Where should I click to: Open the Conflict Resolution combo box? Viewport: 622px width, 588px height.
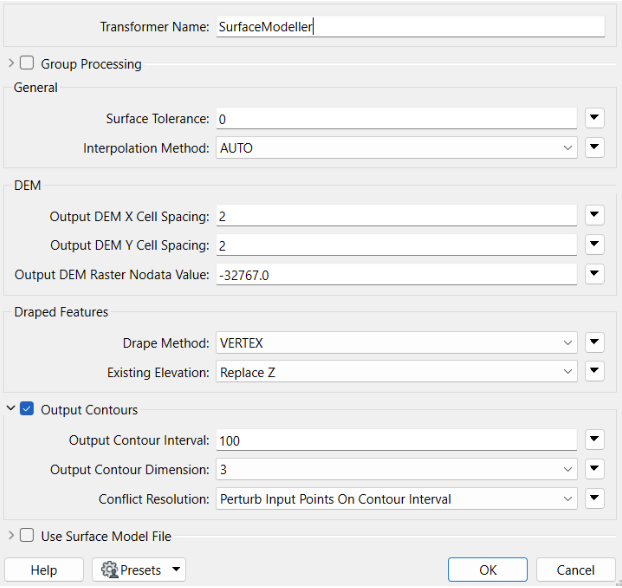396,499
